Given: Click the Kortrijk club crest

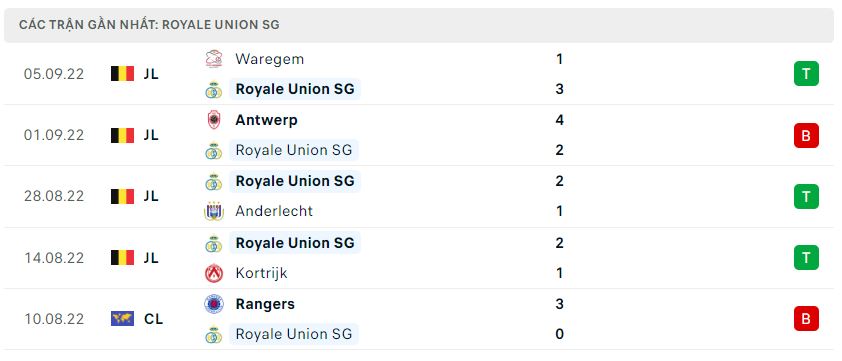Looking at the screenshot, I should [214, 273].
